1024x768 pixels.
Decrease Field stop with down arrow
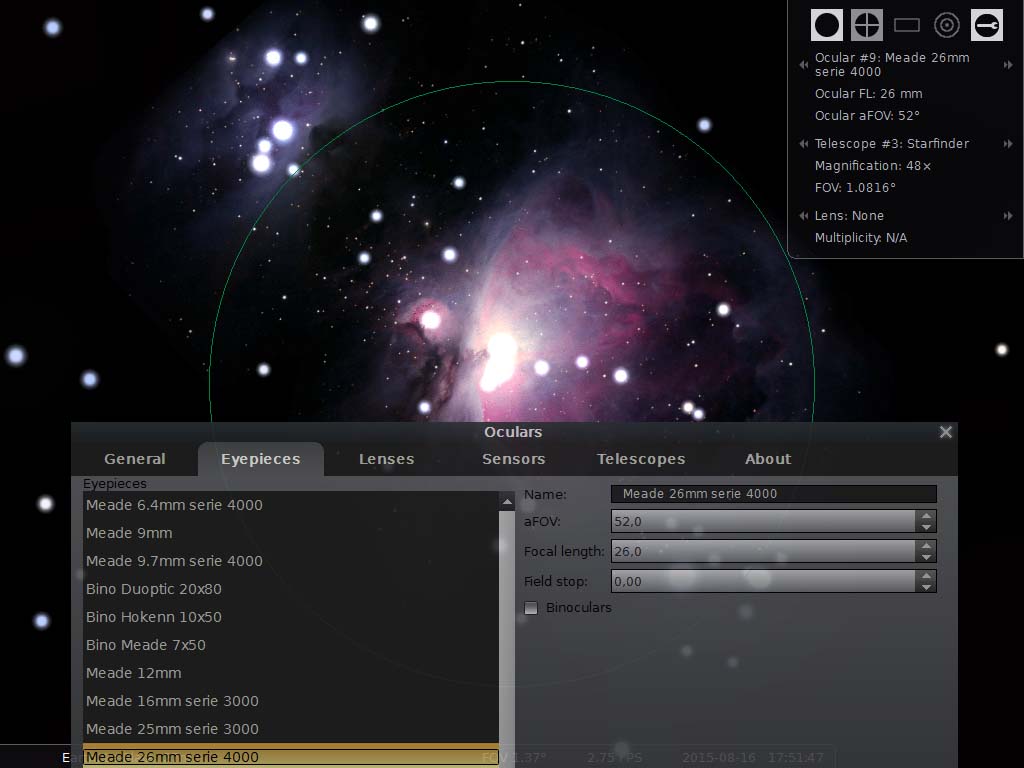click(926, 586)
